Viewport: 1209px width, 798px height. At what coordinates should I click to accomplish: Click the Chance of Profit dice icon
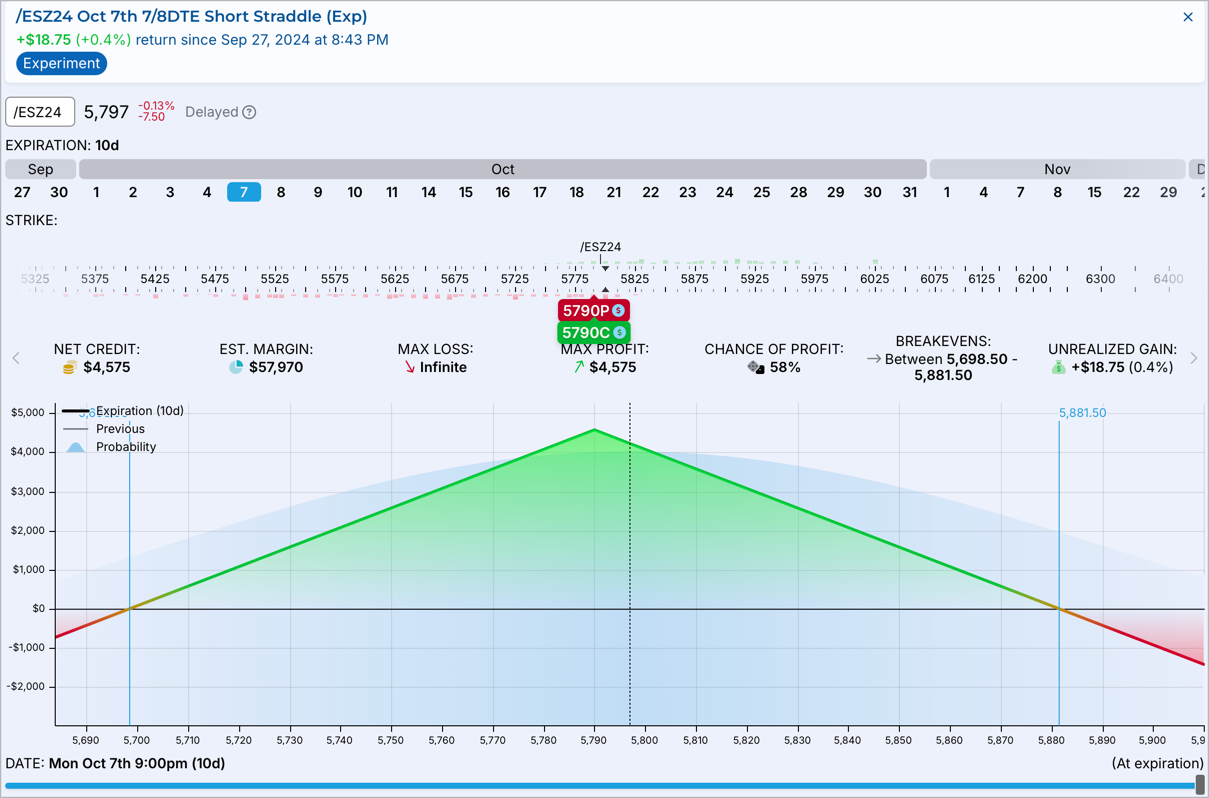[756, 368]
